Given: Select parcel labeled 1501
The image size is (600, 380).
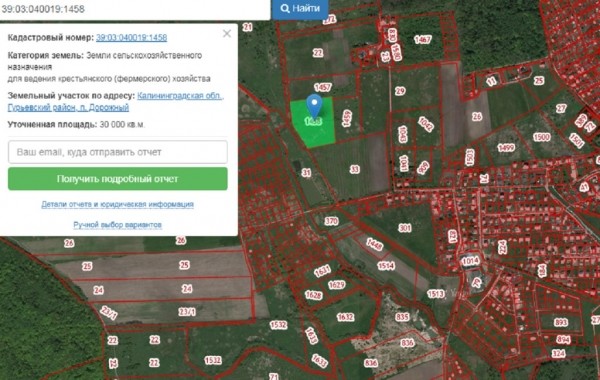Looking at the screenshot, I should pyautogui.click(x=577, y=140).
